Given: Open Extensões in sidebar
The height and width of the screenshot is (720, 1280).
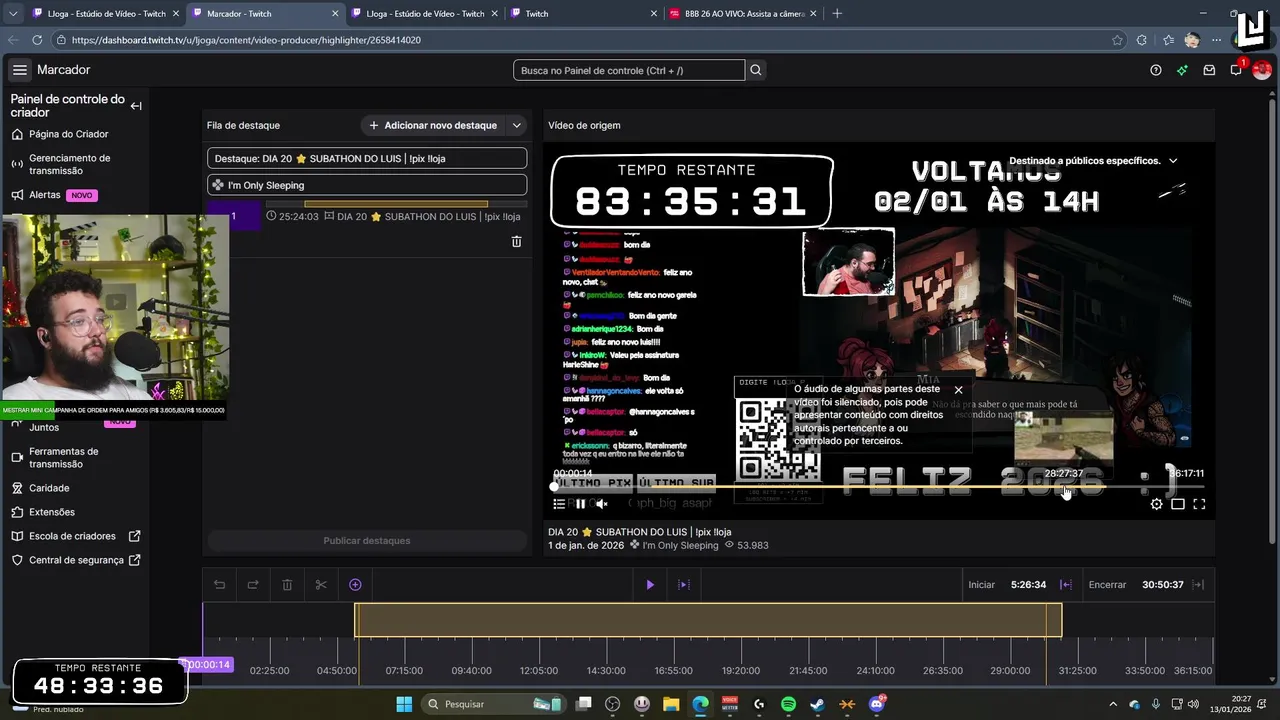Looking at the screenshot, I should point(52,512).
